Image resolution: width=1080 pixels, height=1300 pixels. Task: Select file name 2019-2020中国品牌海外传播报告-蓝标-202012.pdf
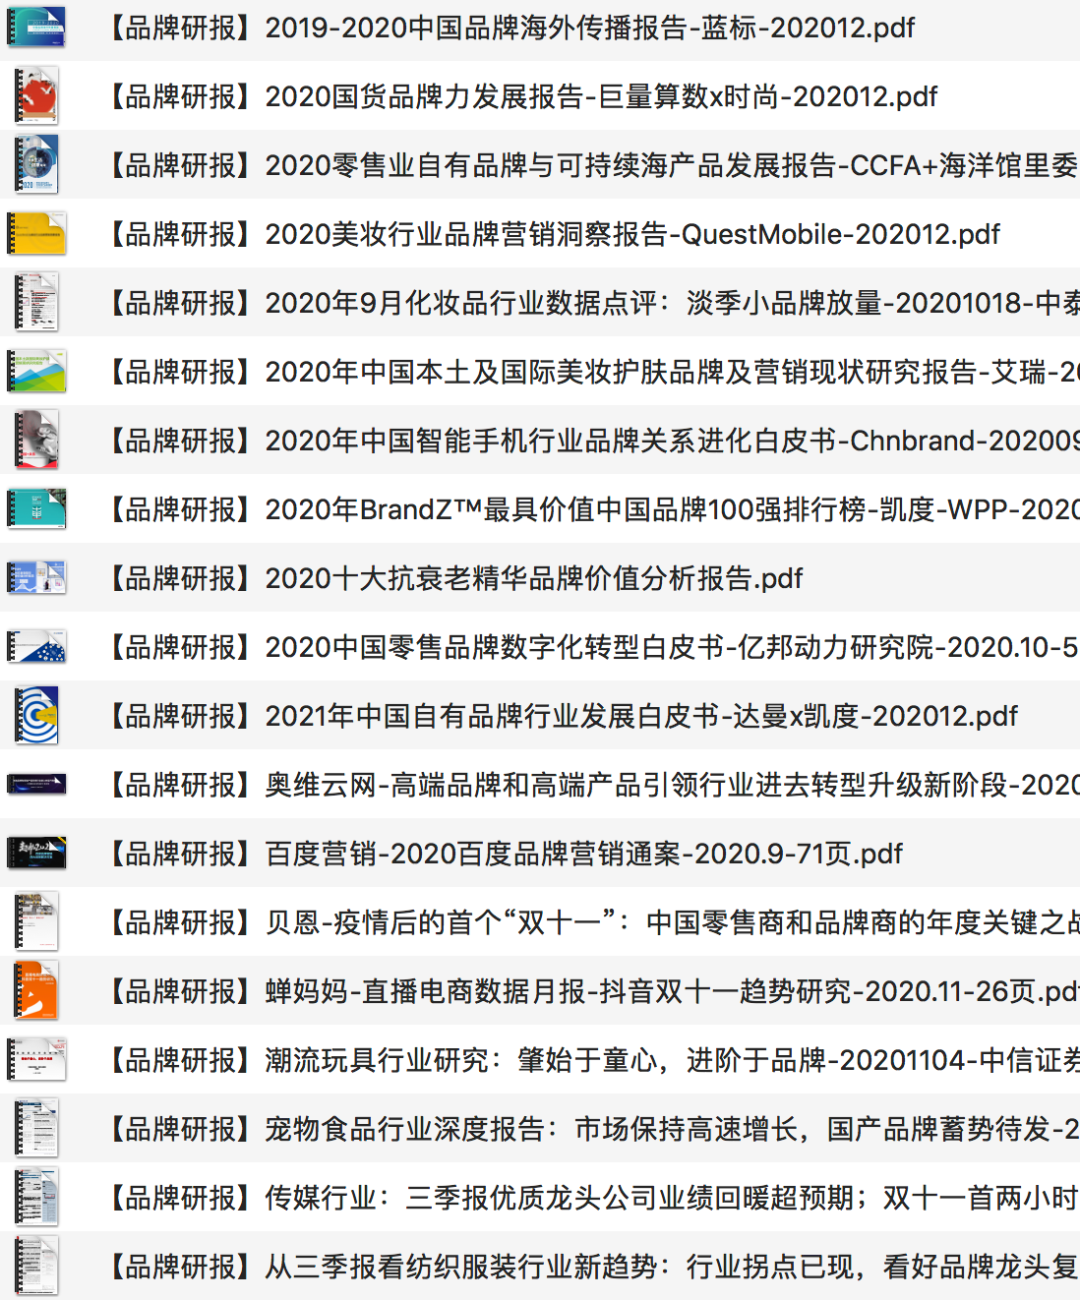click(509, 28)
